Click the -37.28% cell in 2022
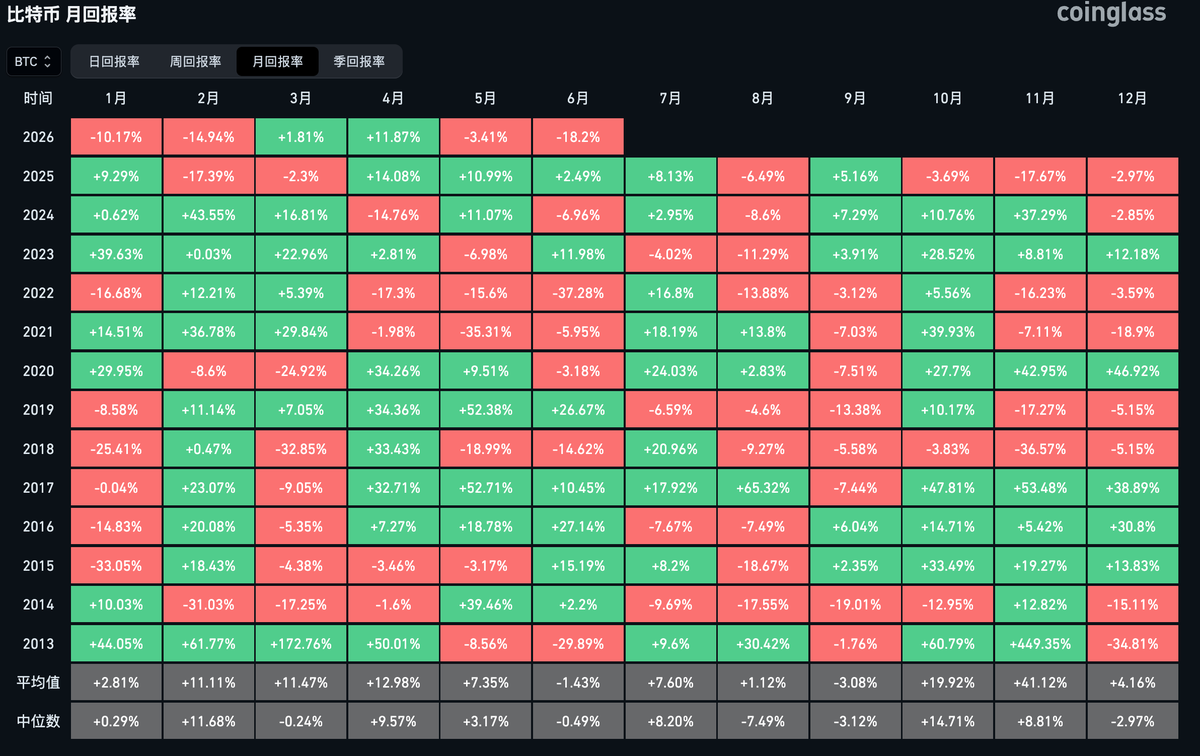This screenshot has height=756, width=1200. click(578, 293)
